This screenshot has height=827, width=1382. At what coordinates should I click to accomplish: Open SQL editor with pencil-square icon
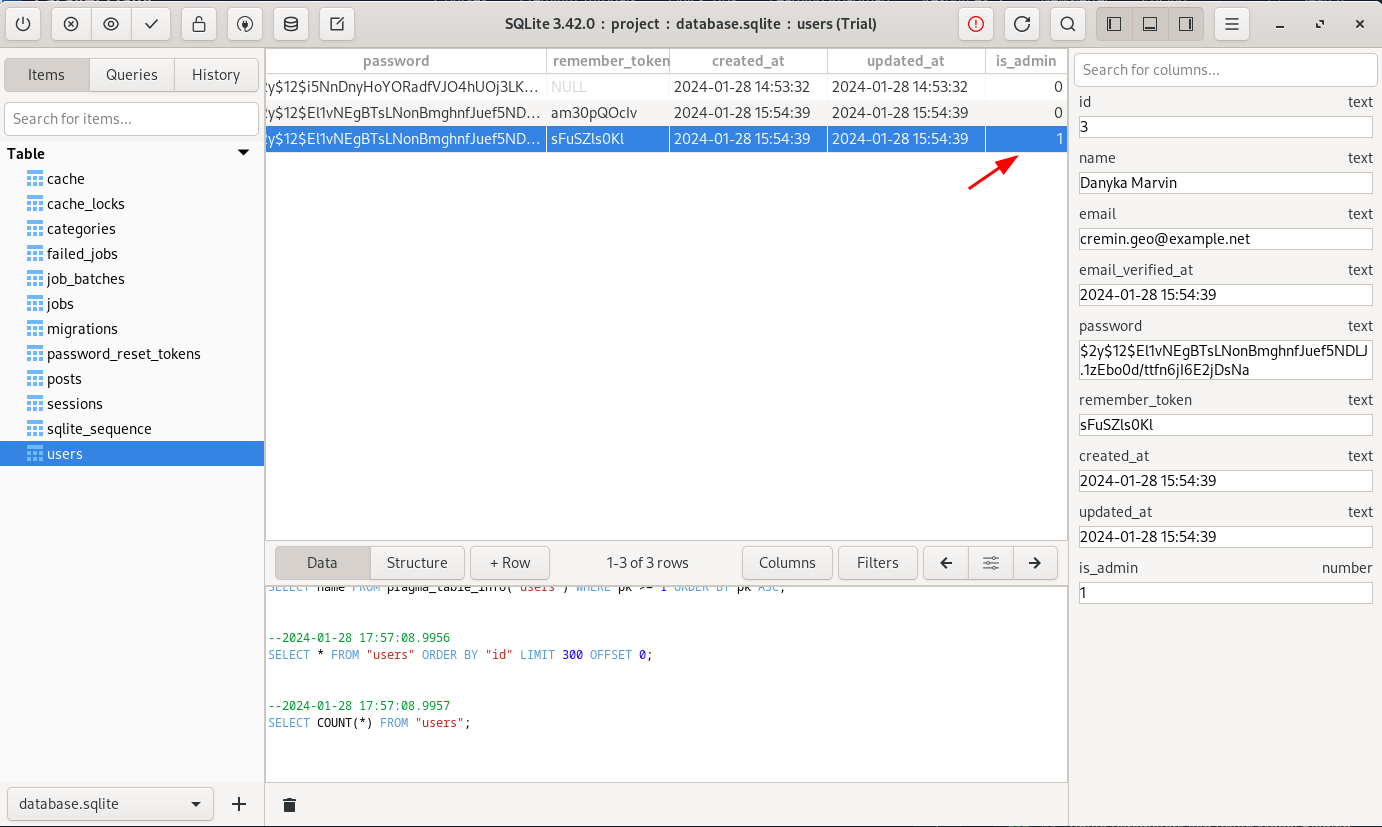click(x=336, y=24)
